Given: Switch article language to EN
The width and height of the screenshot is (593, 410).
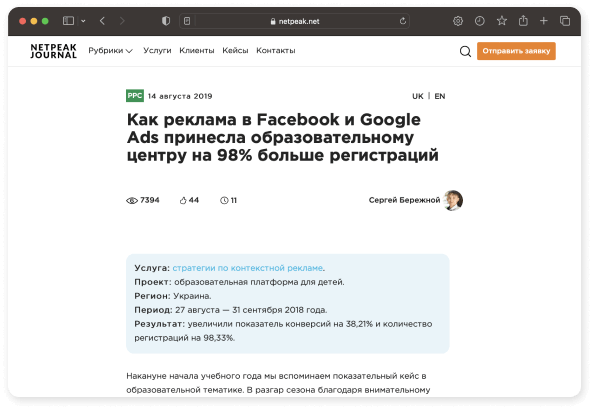Looking at the screenshot, I should 440,96.
